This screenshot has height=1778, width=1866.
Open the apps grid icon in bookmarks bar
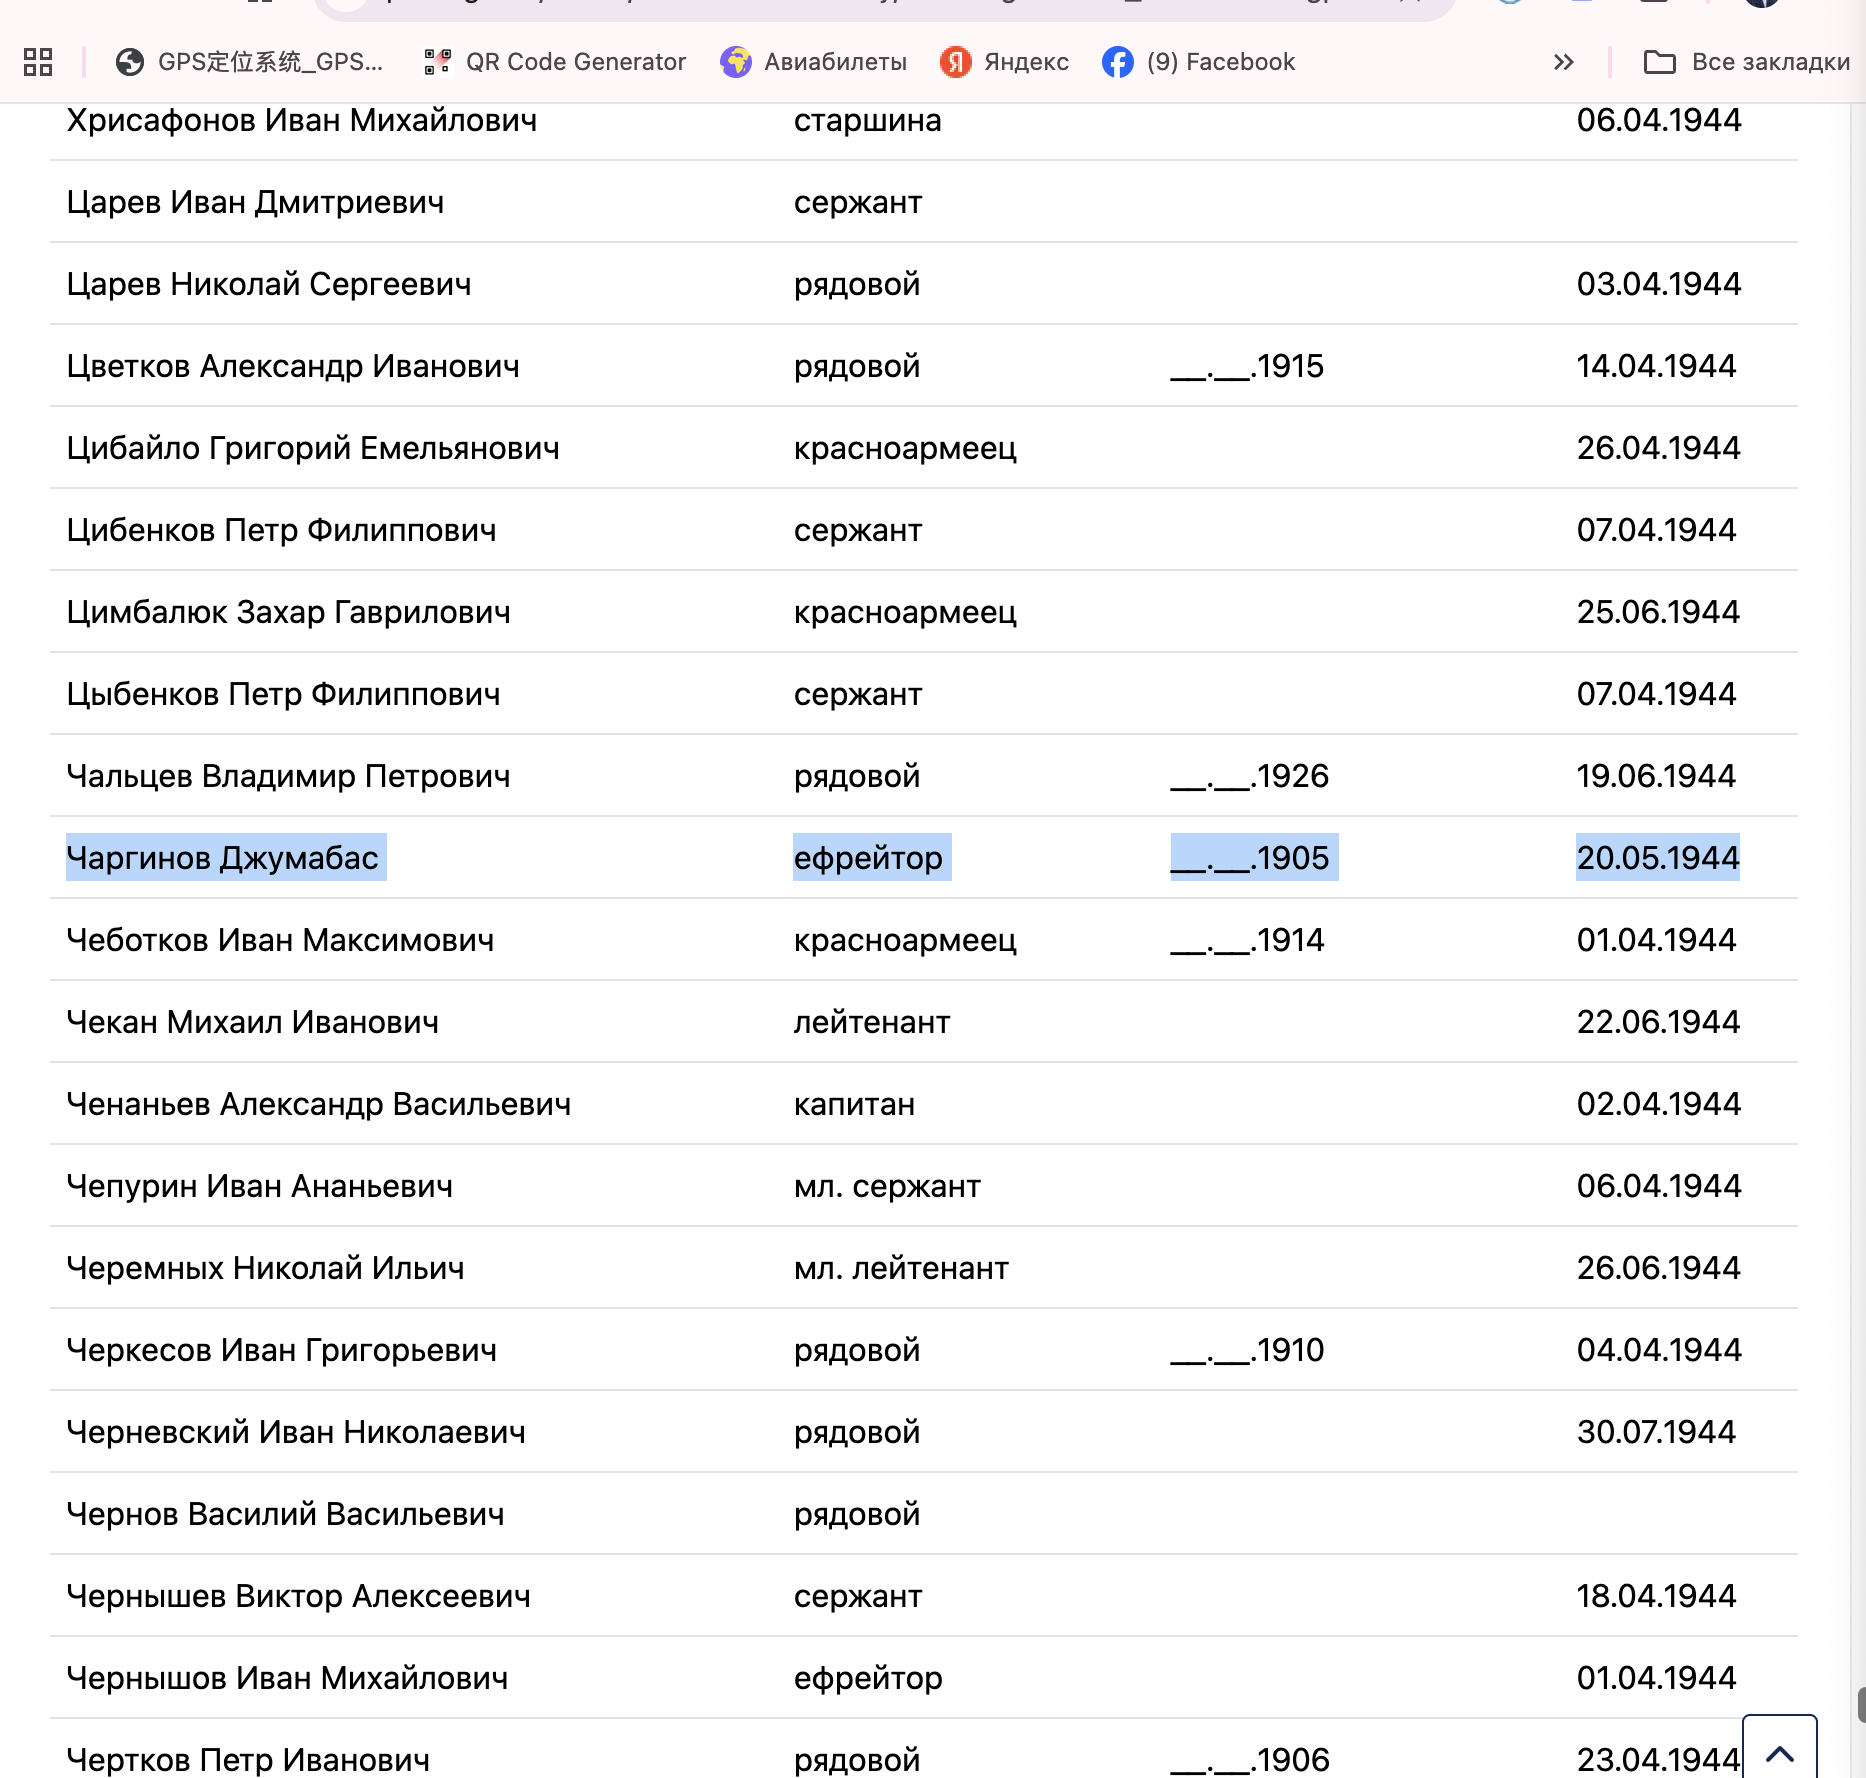(x=38, y=62)
